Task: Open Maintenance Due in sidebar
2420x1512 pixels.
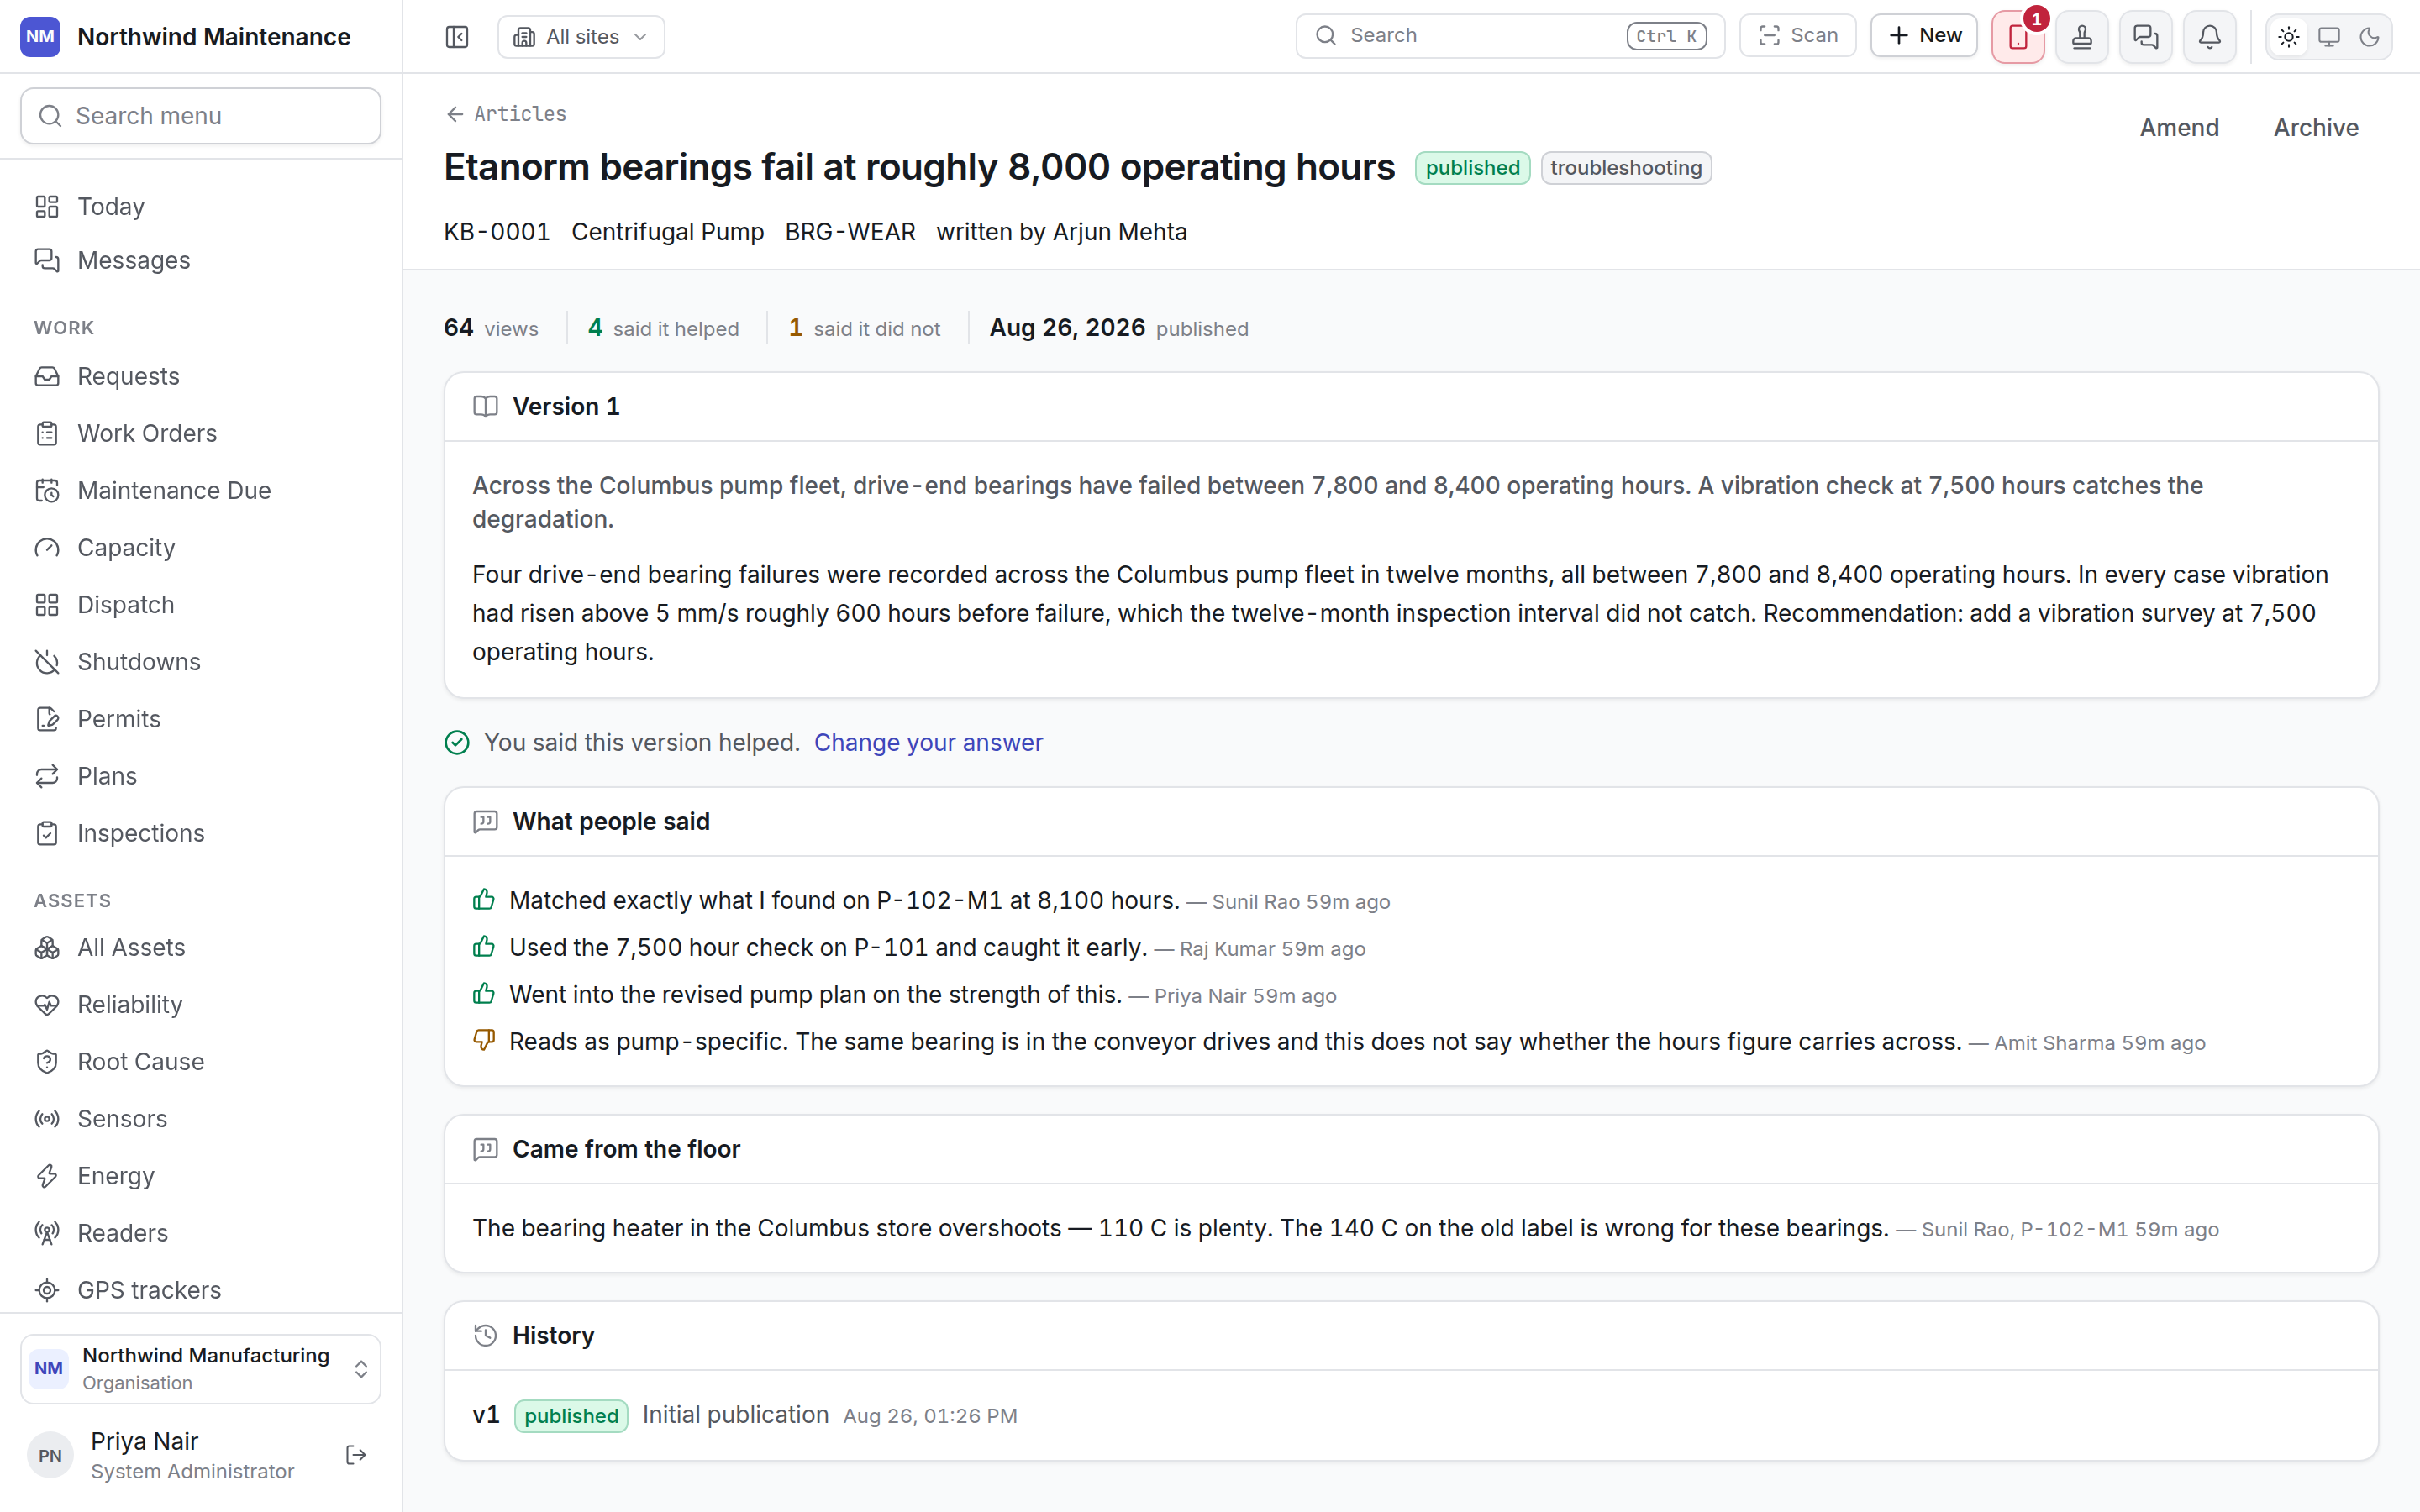Action: [201, 490]
